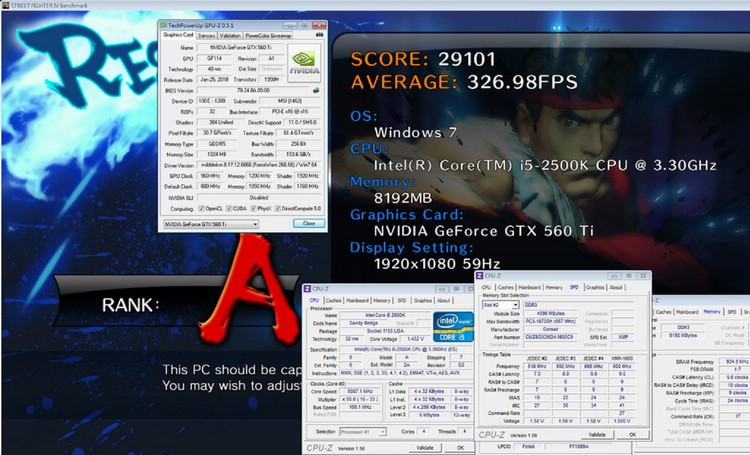Open the About tab in the CPU-Z window showing the CPU tab
The width and height of the screenshot is (750, 455).
coord(443,300)
